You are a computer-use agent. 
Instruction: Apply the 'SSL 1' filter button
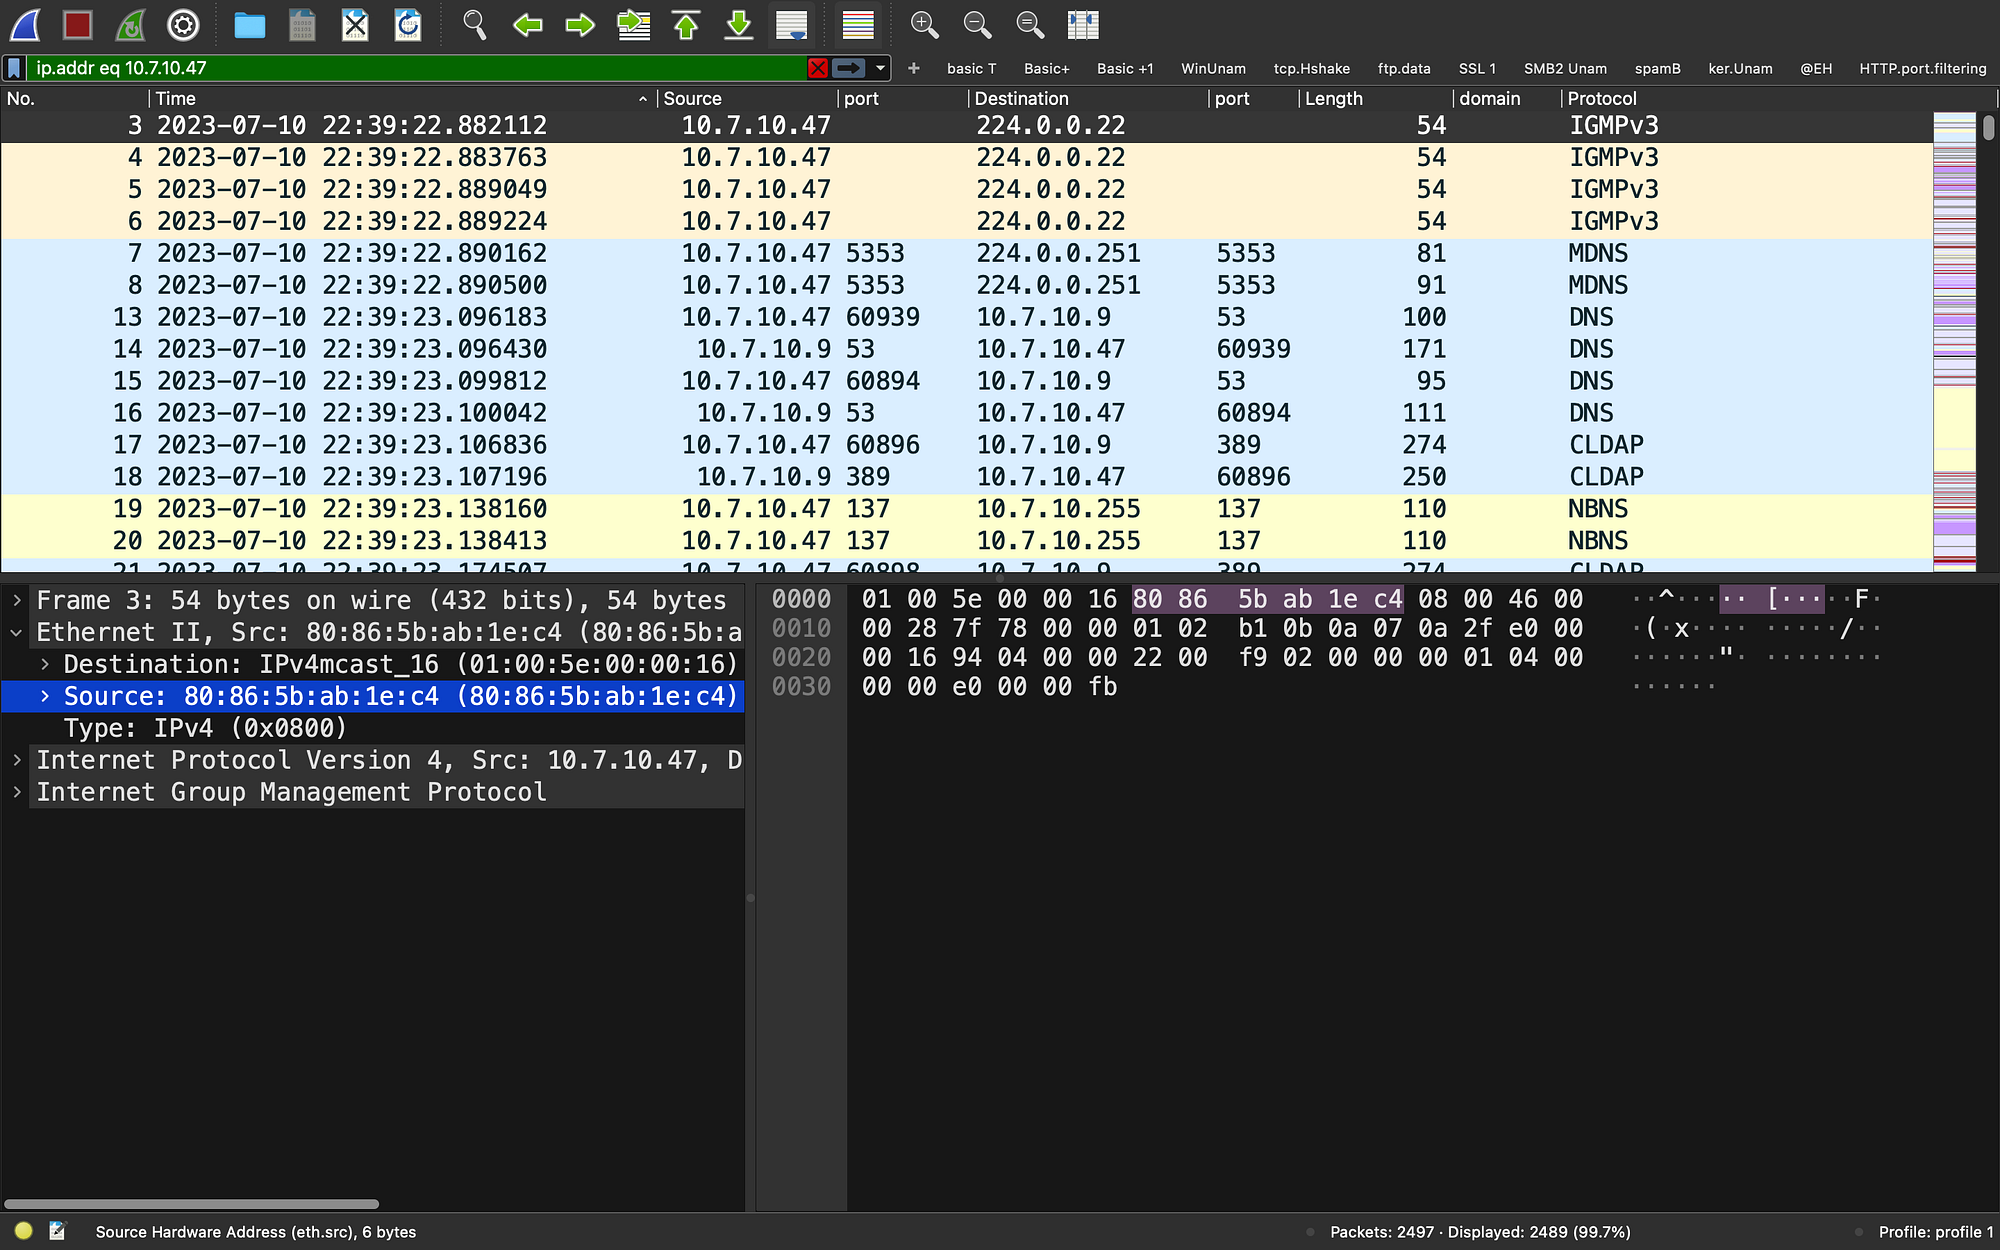click(x=1477, y=68)
